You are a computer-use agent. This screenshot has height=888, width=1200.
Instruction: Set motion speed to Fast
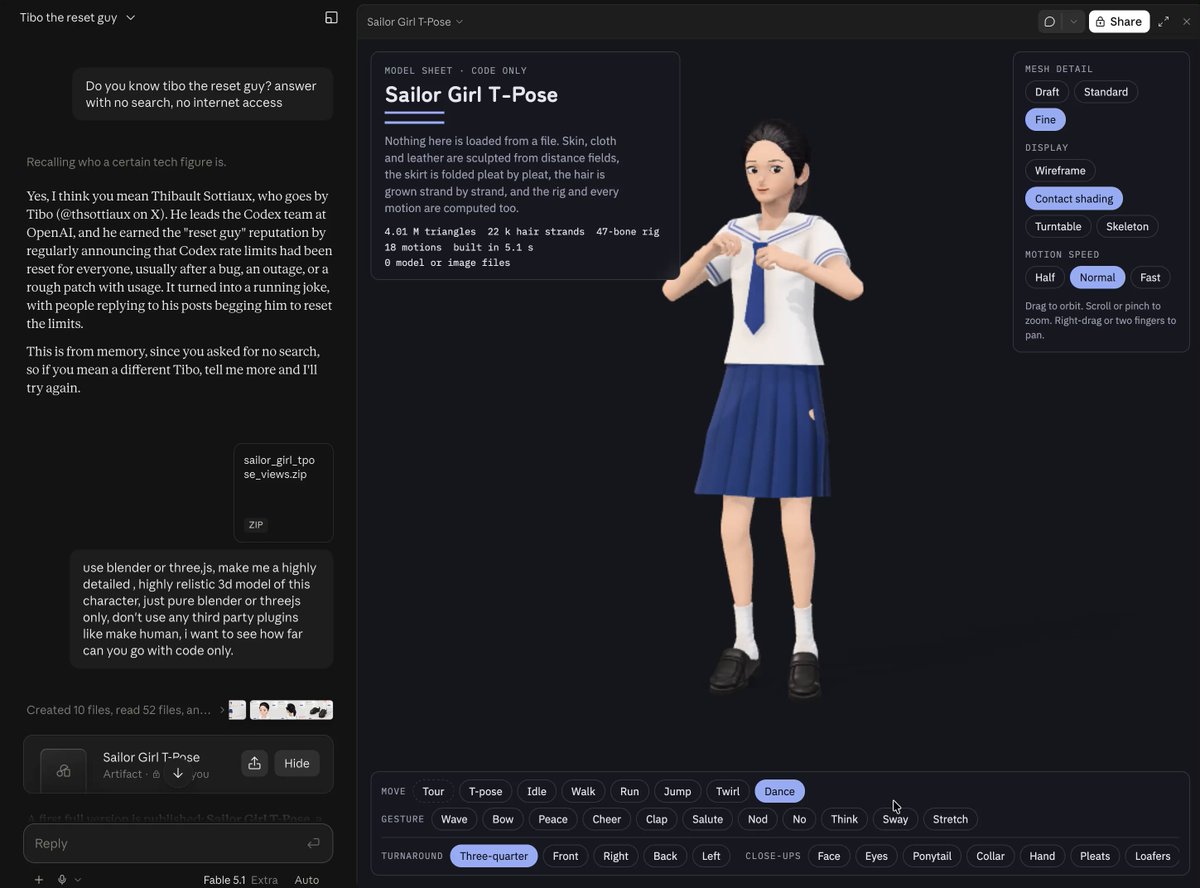click(1150, 278)
